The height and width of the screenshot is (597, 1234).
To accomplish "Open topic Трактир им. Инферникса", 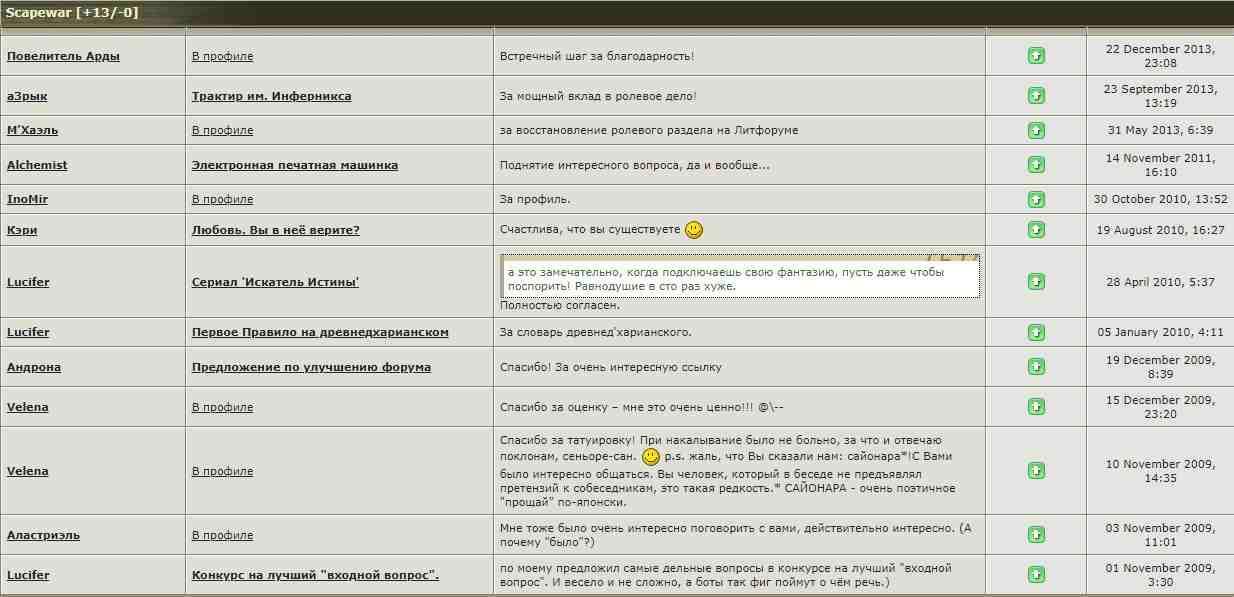I will (x=271, y=96).
